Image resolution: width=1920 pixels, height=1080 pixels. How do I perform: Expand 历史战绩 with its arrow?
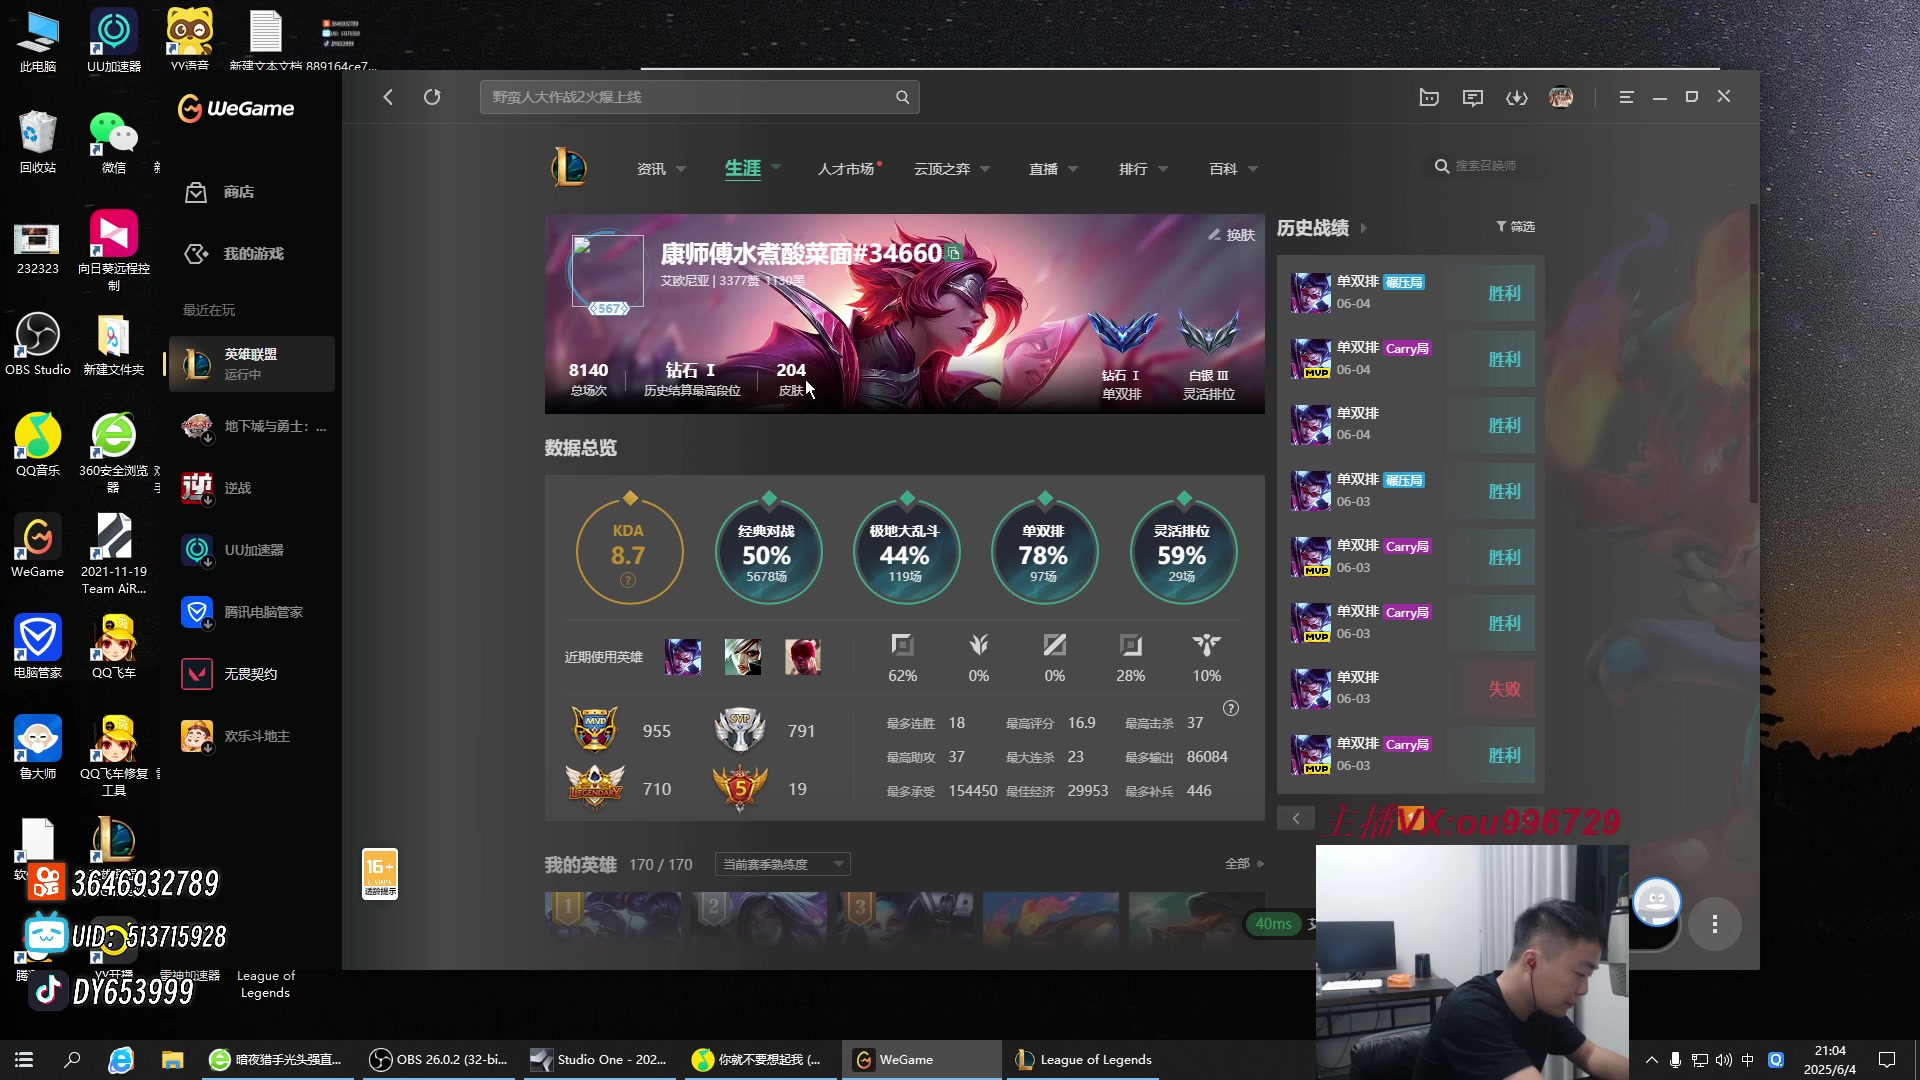[x=1363, y=228]
